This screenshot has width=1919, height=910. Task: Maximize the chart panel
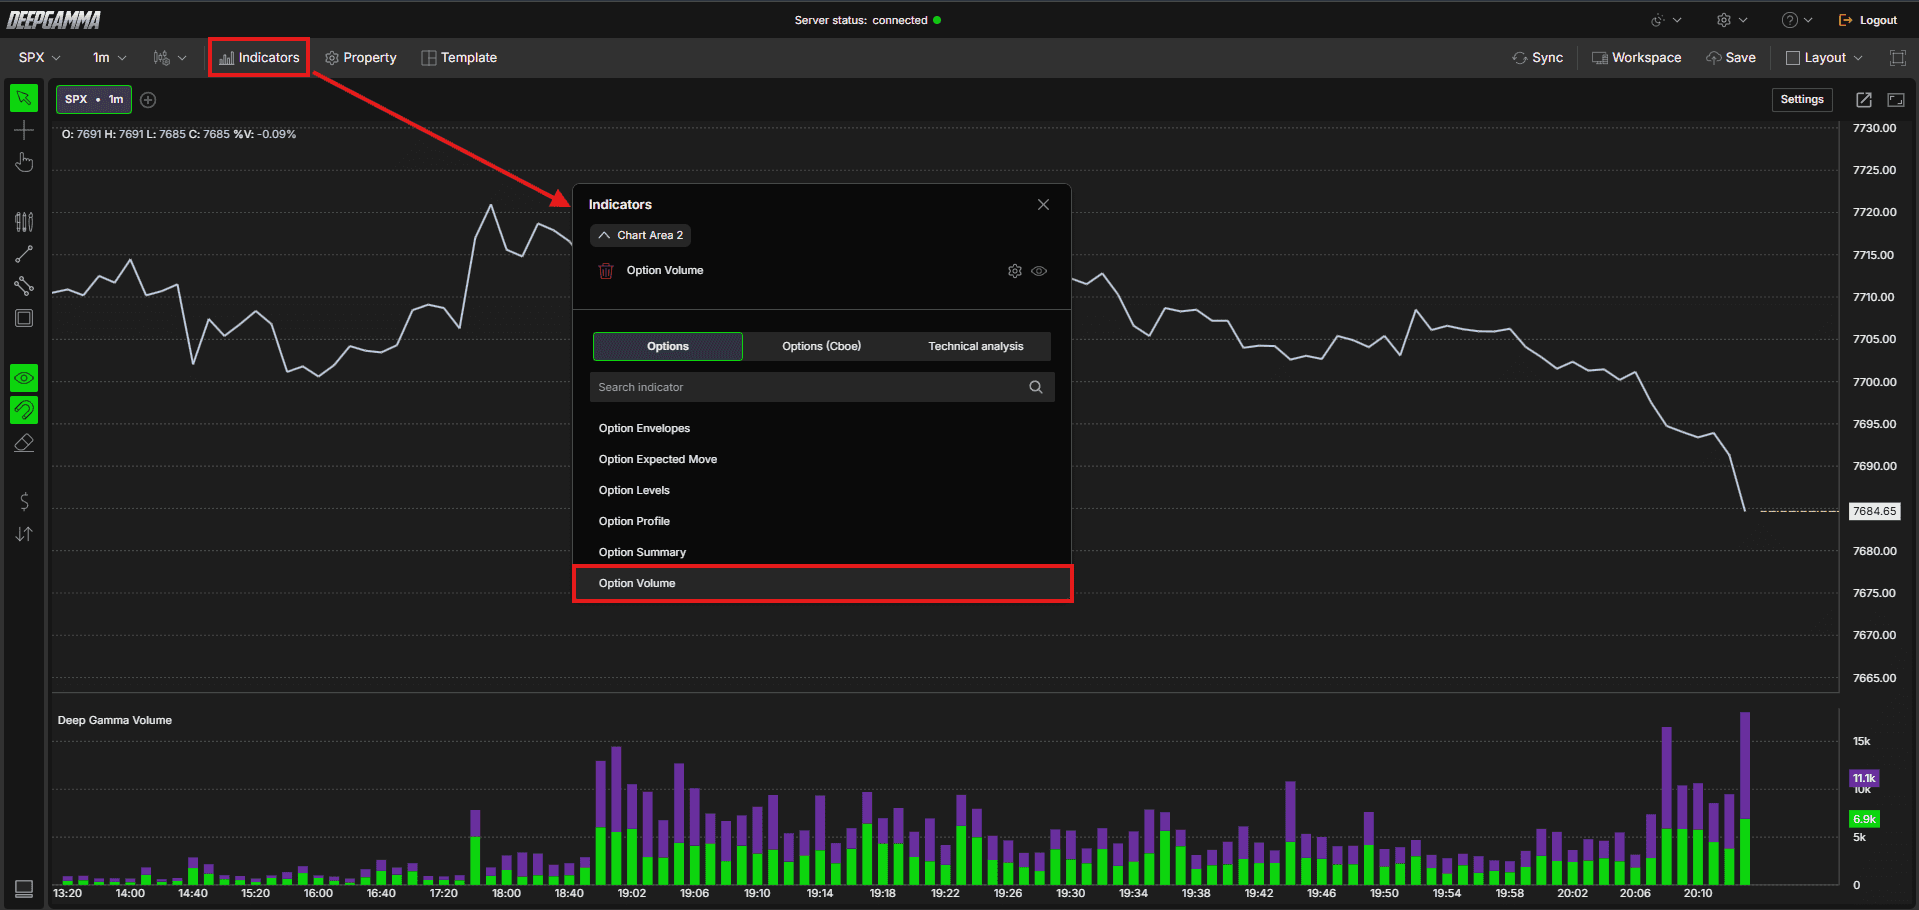point(1896,100)
